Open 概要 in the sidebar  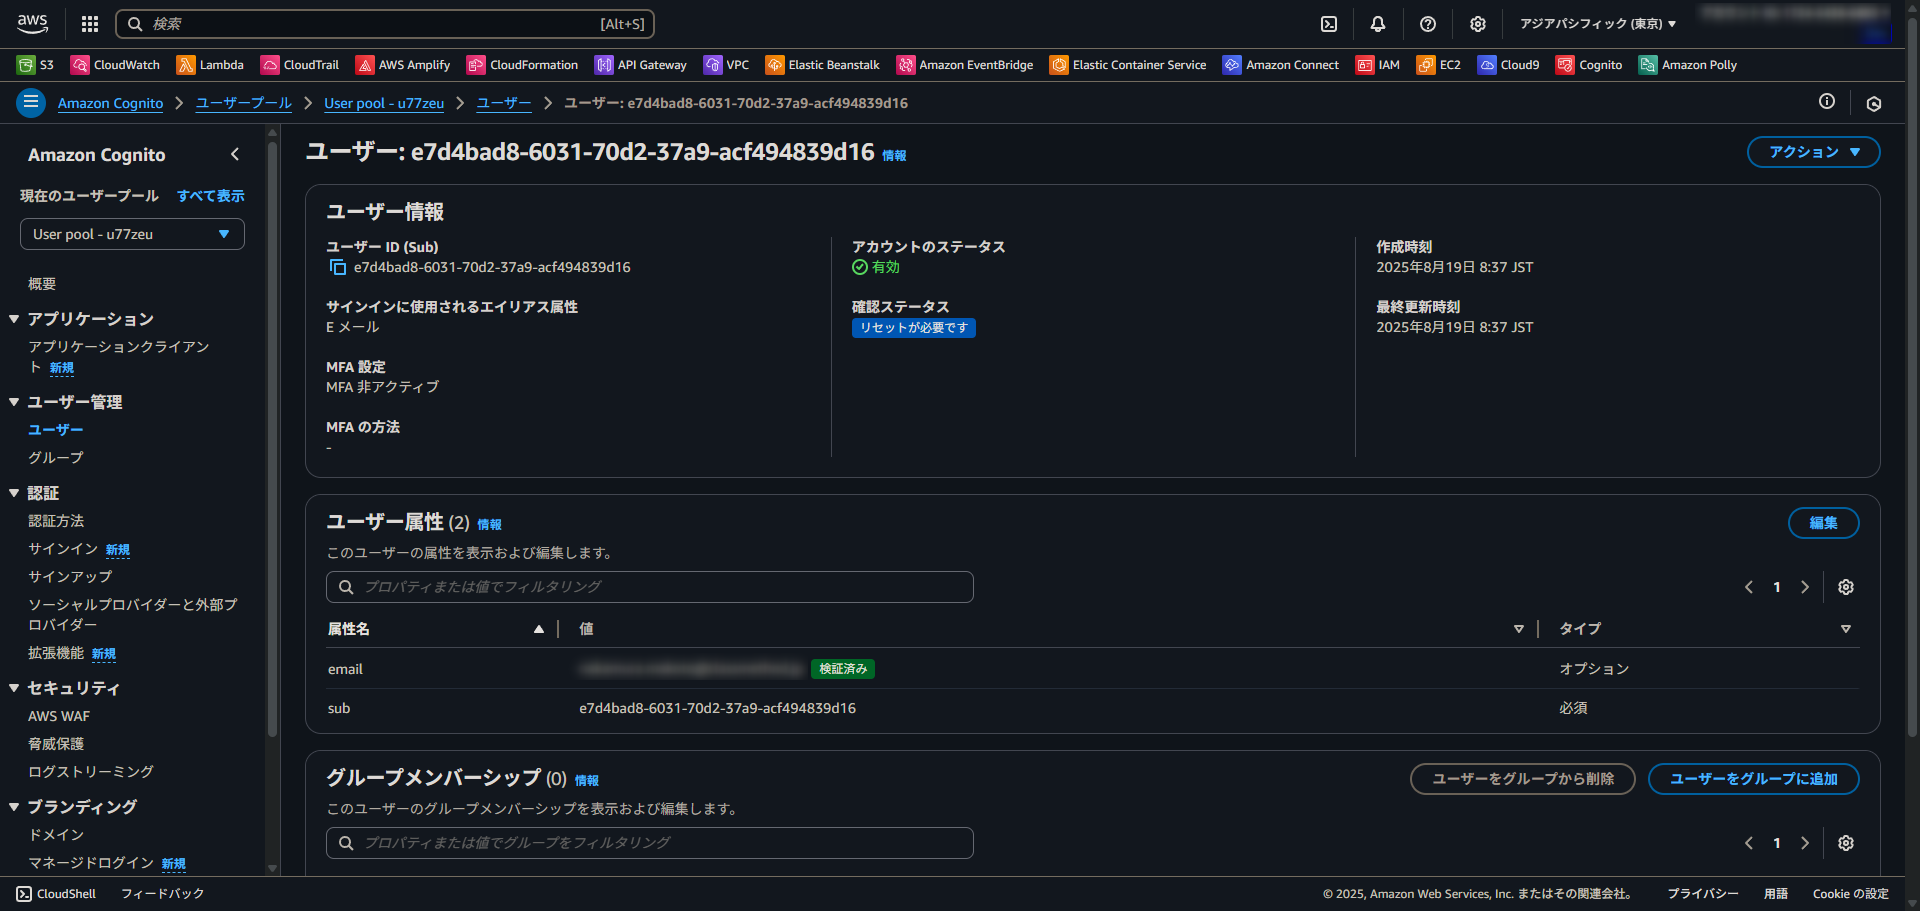click(x=42, y=284)
